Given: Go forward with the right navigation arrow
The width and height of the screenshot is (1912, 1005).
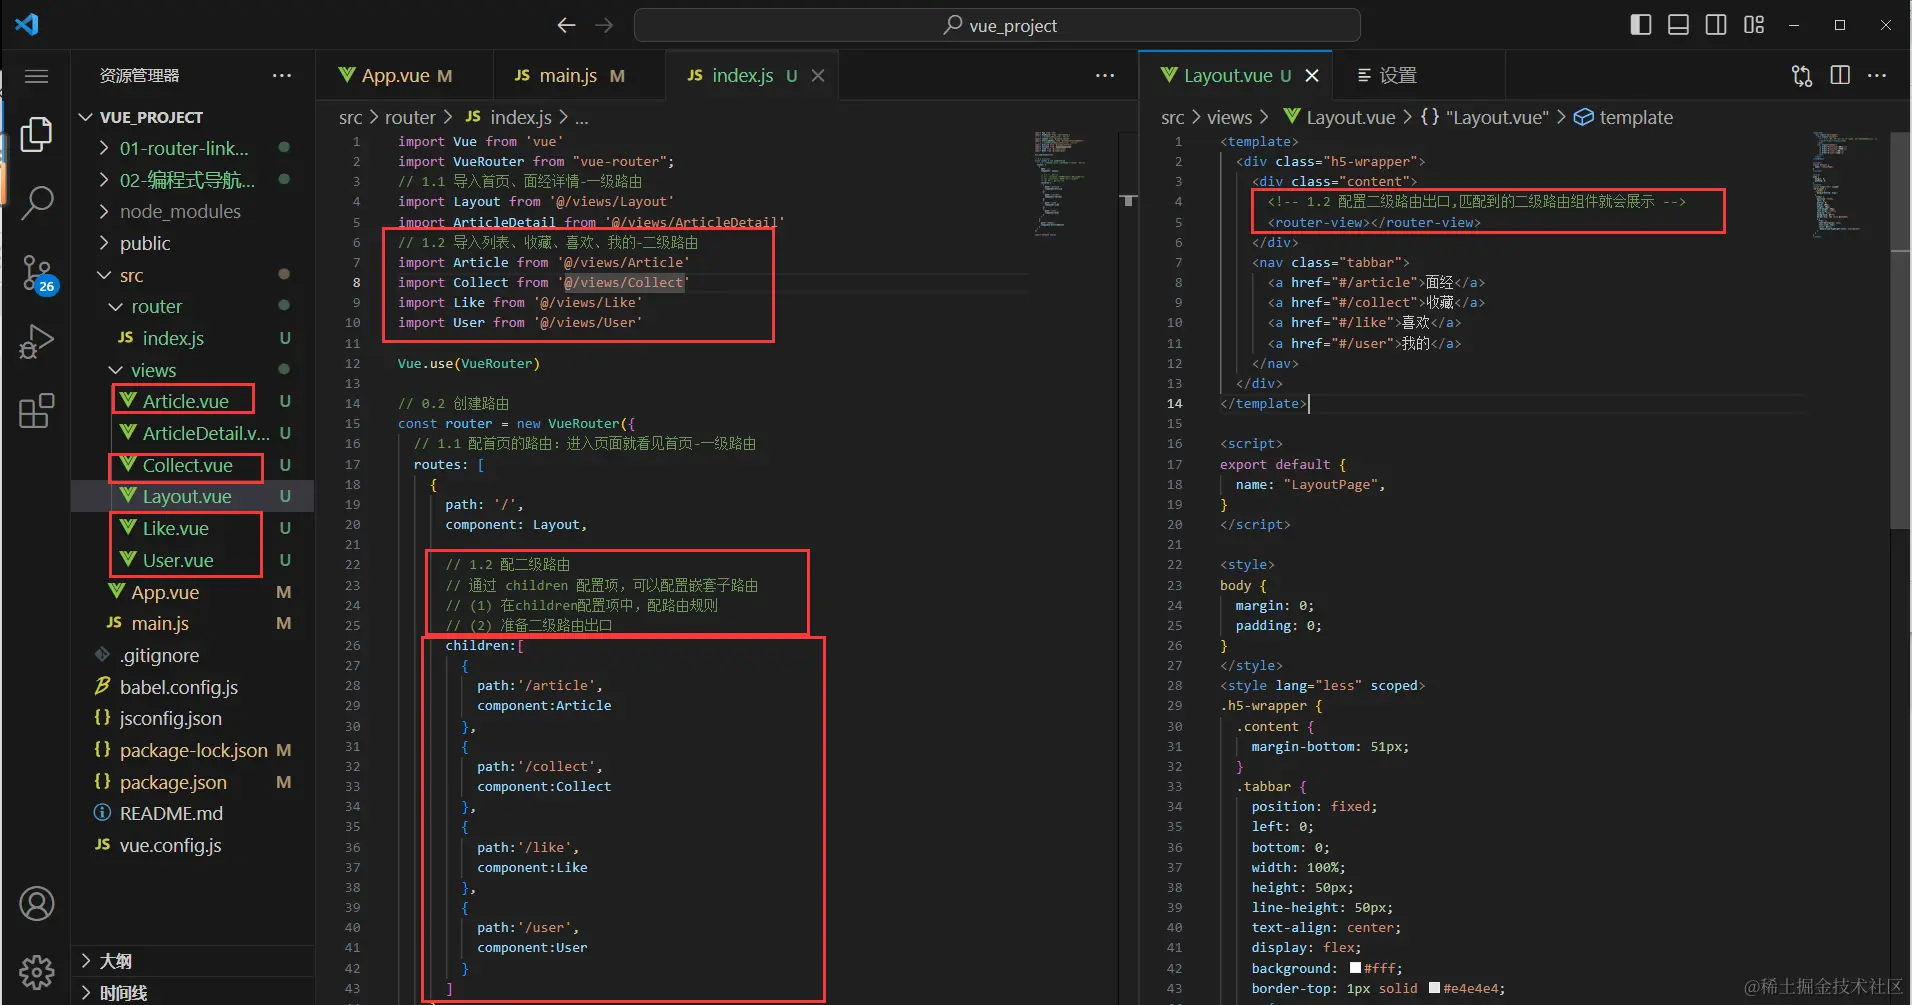Looking at the screenshot, I should pos(604,25).
